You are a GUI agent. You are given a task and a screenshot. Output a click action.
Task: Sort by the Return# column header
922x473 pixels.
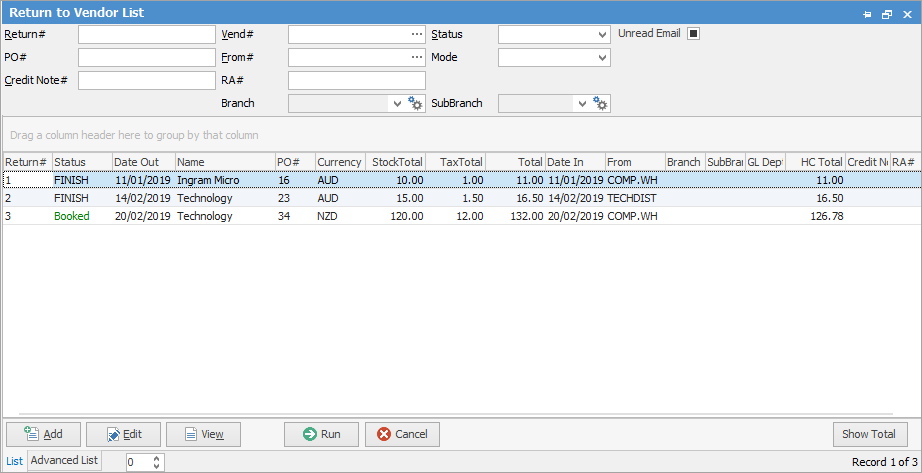(28, 162)
